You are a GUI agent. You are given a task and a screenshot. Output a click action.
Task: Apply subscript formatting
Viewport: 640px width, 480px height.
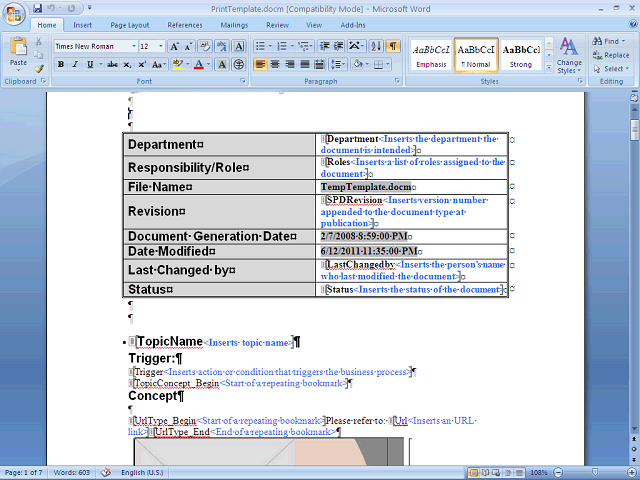pyautogui.click(x=127, y=64)
